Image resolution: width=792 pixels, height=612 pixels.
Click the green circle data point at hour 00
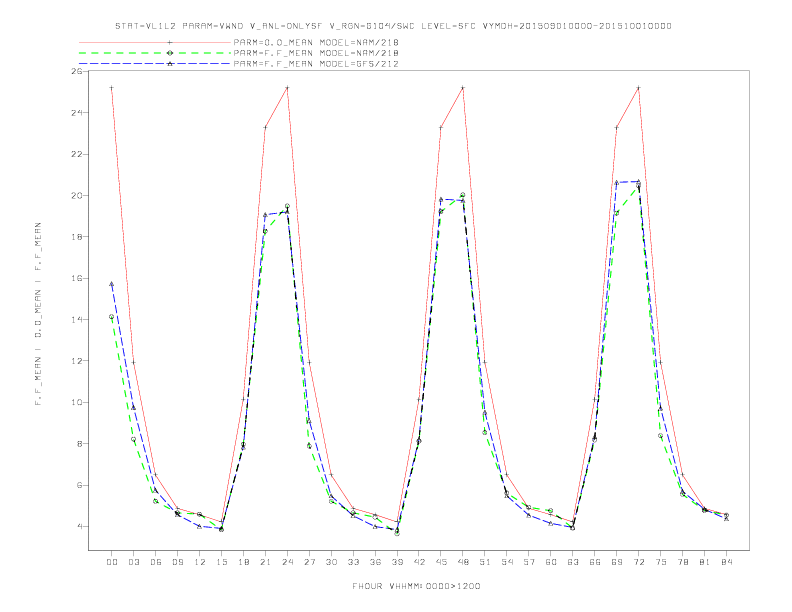(x=112, y=317)
